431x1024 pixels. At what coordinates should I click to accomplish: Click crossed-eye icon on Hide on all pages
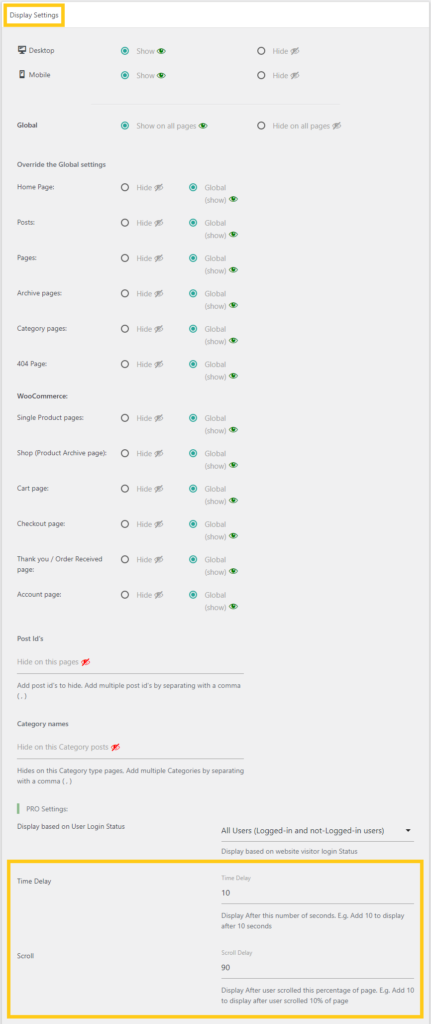[337, 126]
